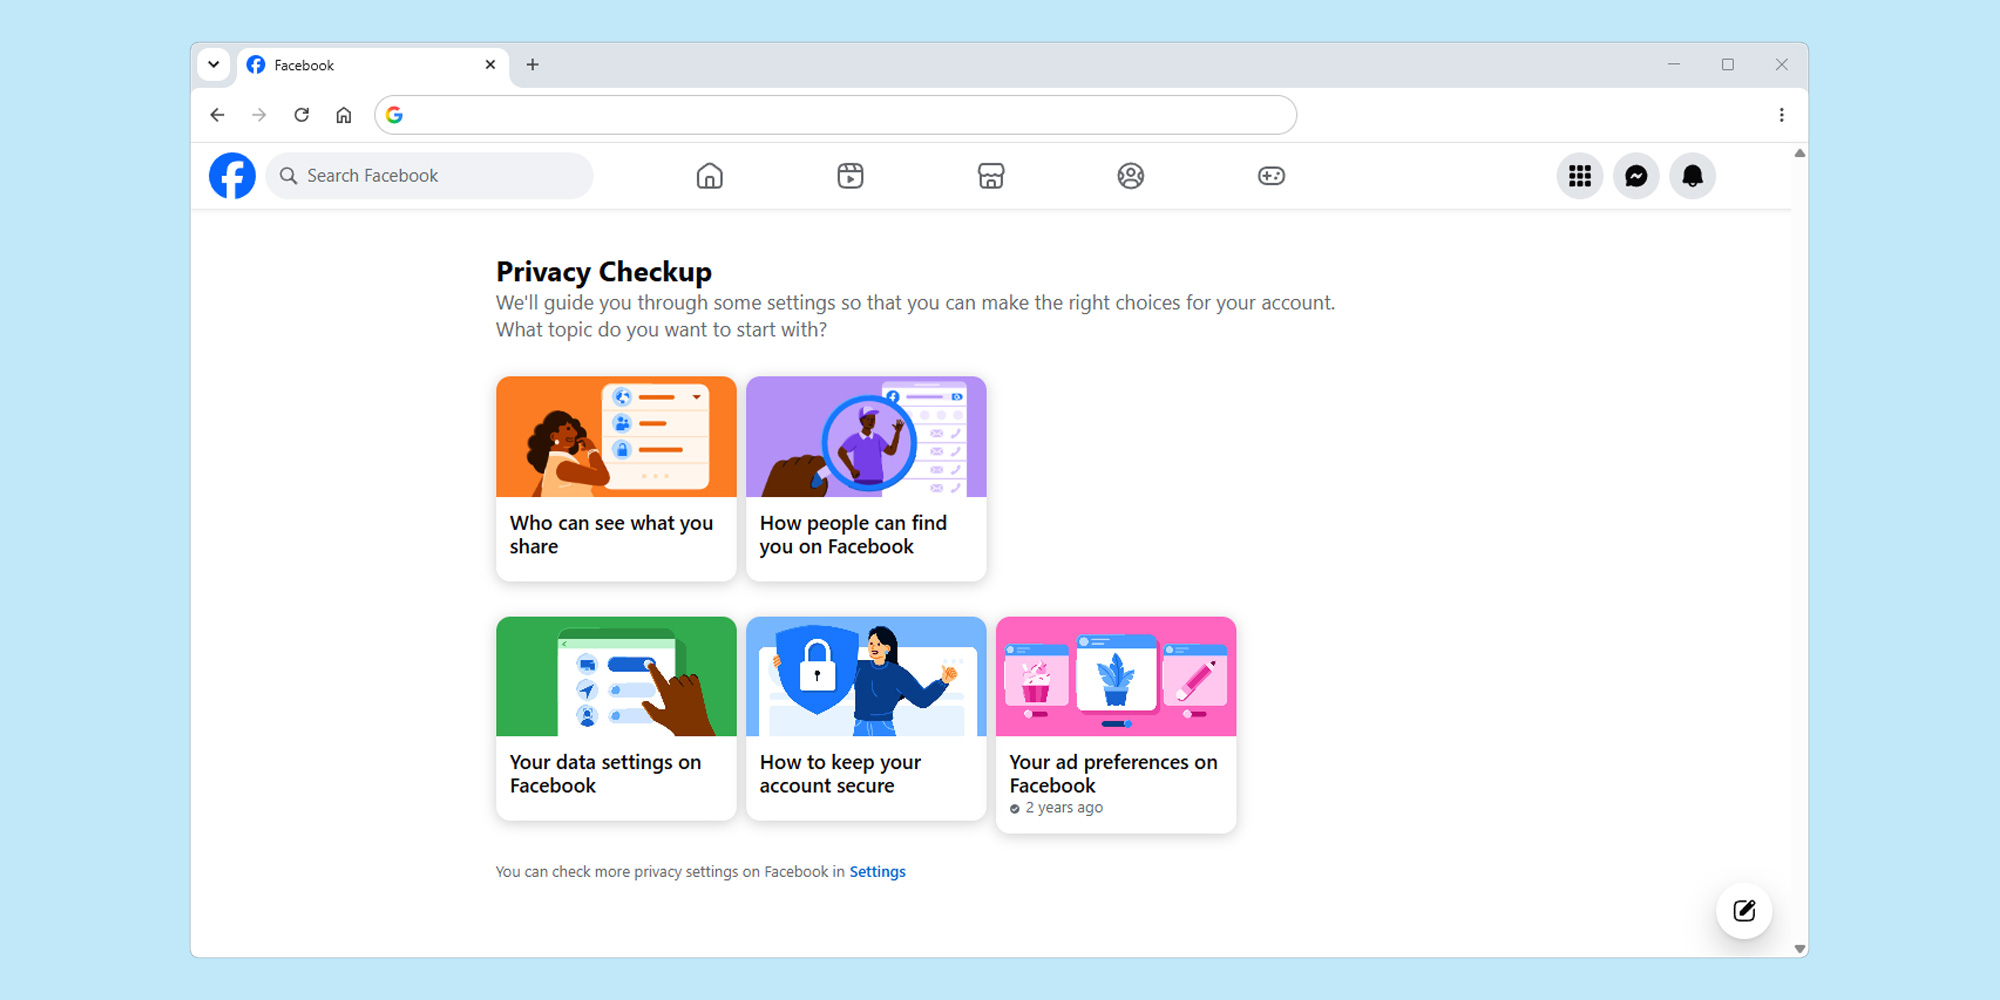This screenshot has width=2000, height=1000.
Task: Open 'How to keep your account secure' card
Action: tap(866, 718)
